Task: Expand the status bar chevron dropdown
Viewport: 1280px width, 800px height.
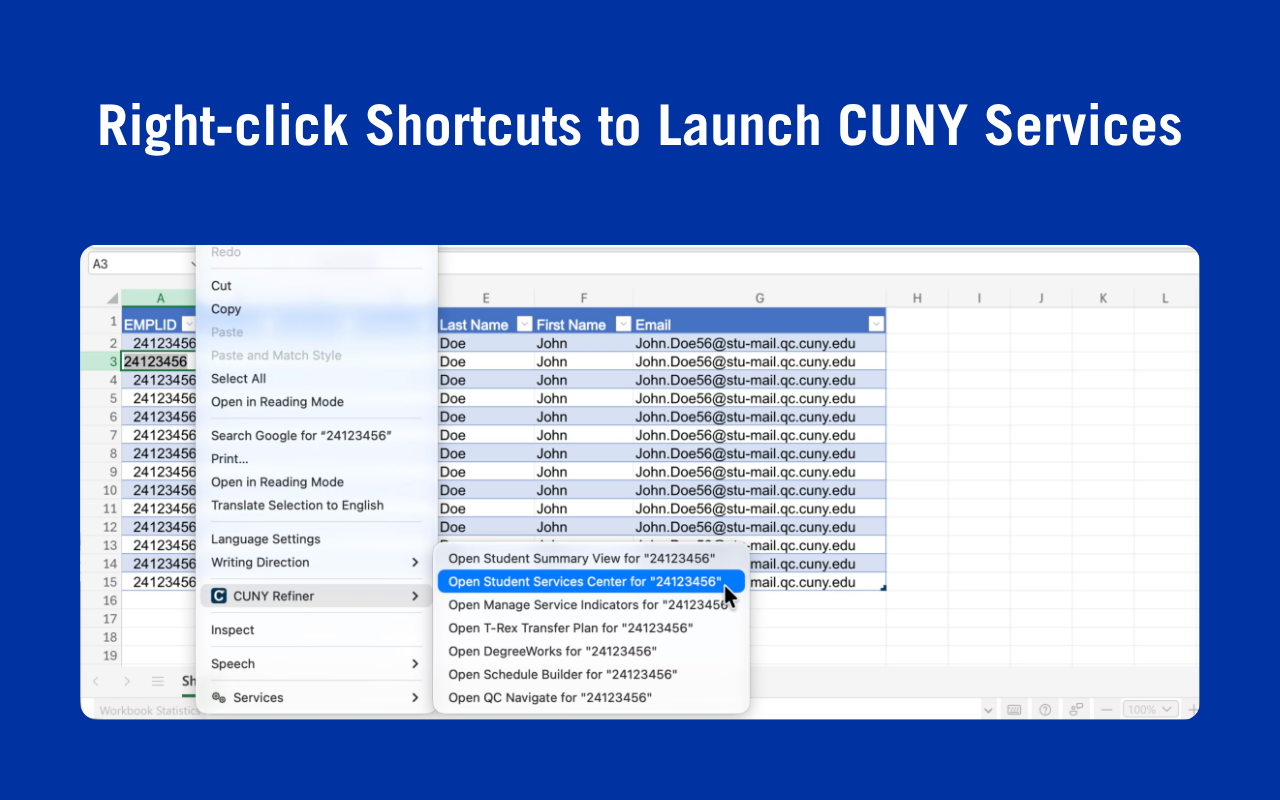Action: (989, 709)
